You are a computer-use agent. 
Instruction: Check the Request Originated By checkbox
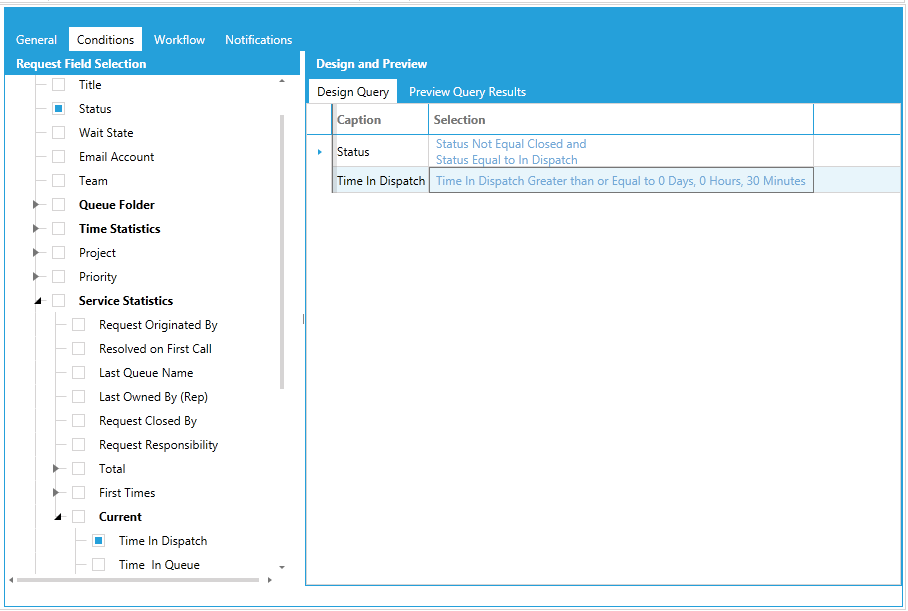(79, 325)
